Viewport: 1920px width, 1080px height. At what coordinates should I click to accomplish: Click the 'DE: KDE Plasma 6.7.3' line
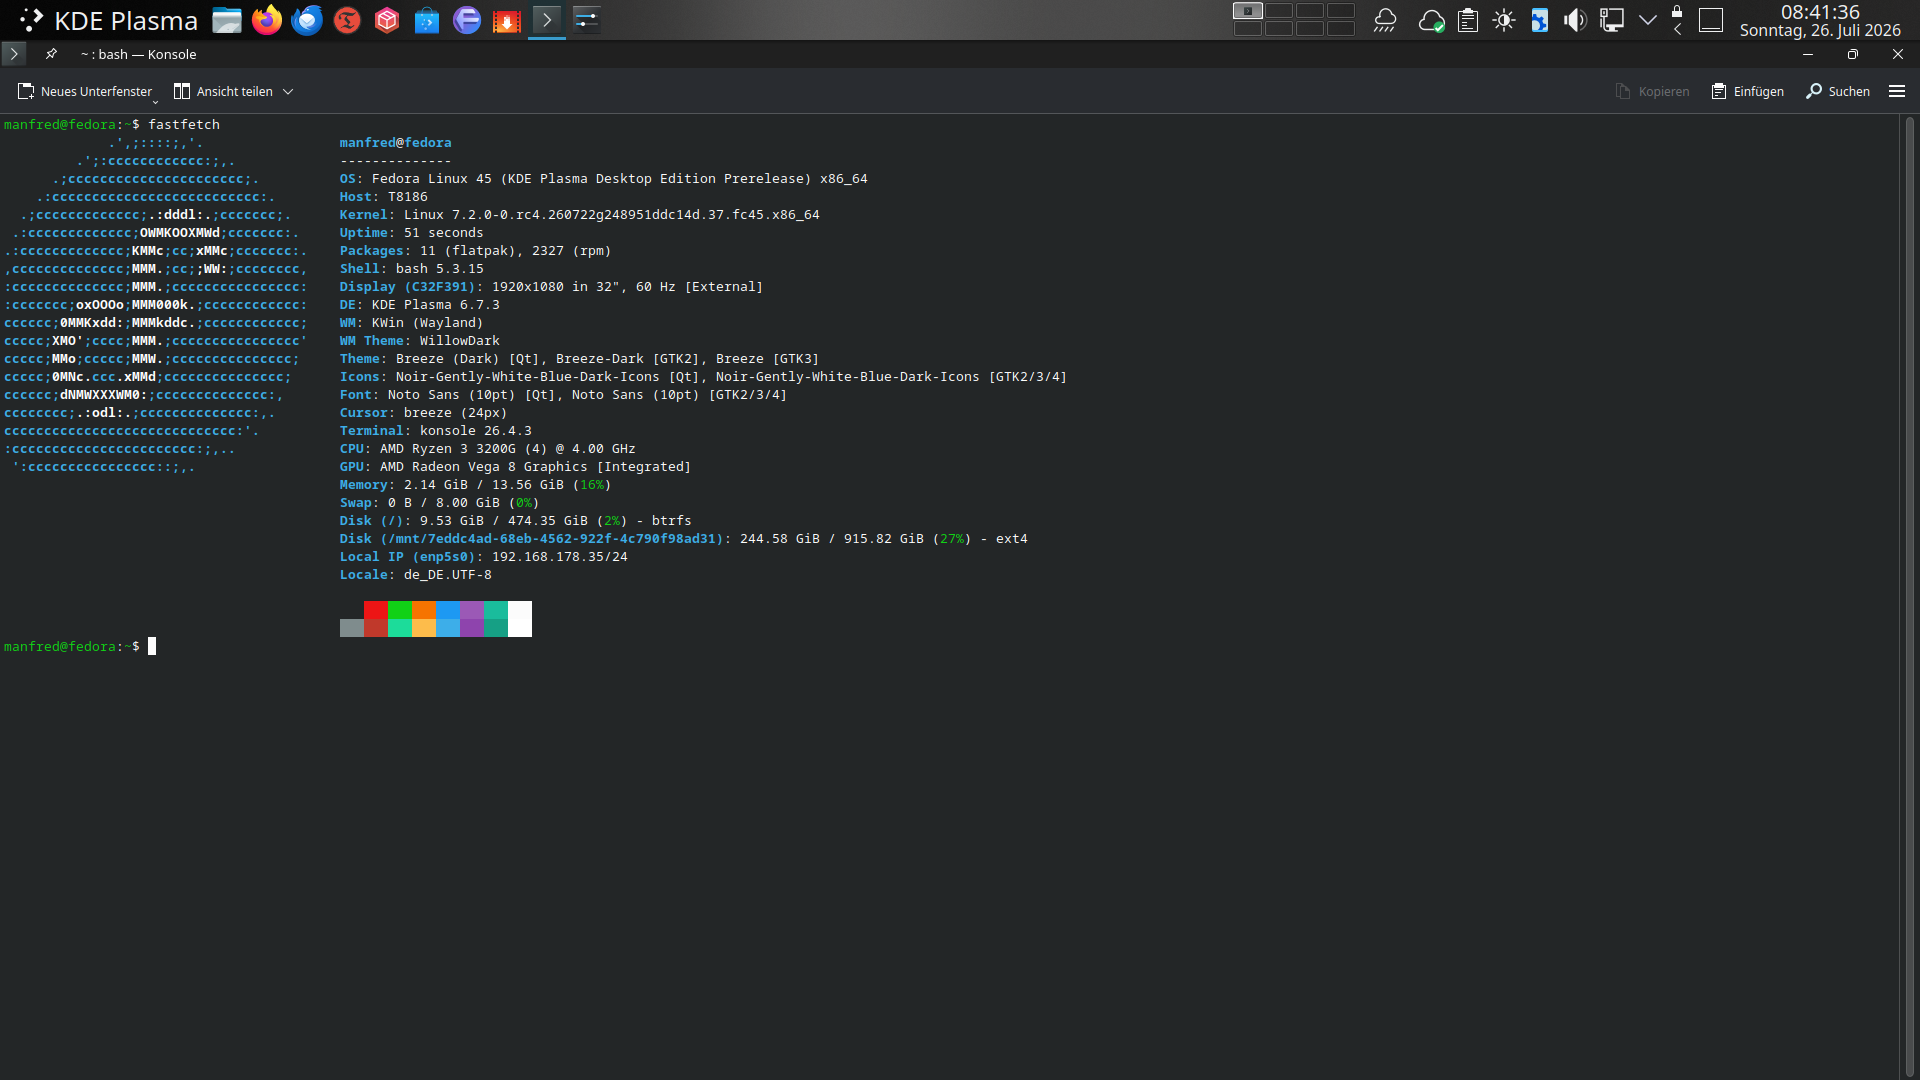click(419, 305)
